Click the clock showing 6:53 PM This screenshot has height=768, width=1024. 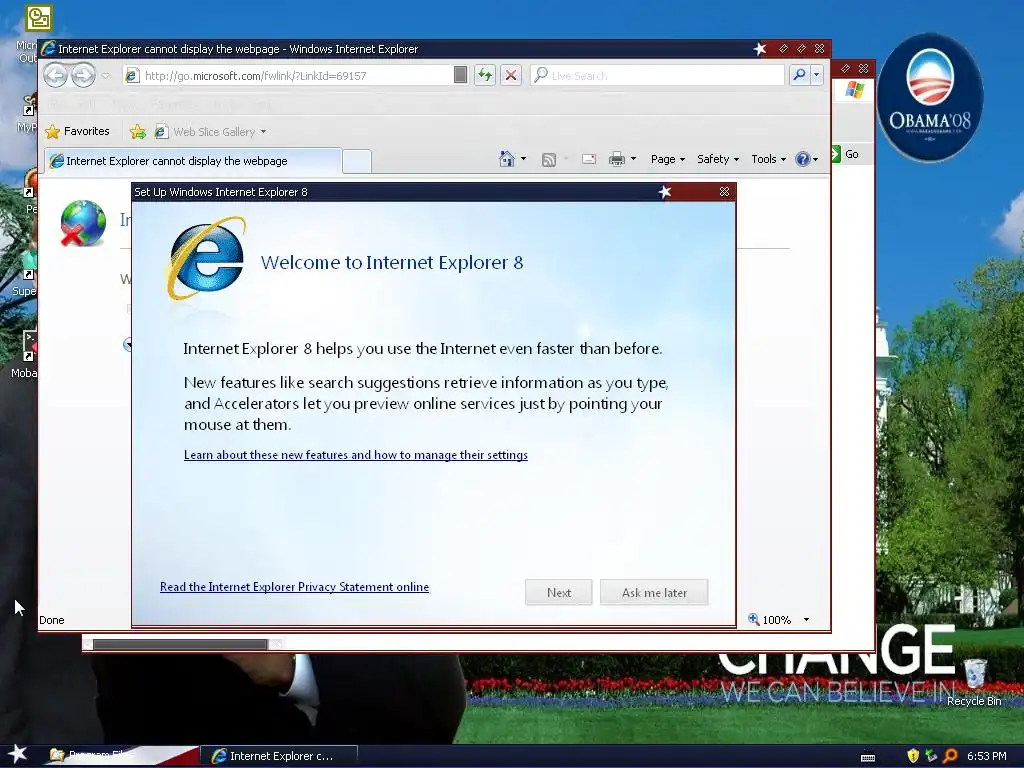point(987,756)
